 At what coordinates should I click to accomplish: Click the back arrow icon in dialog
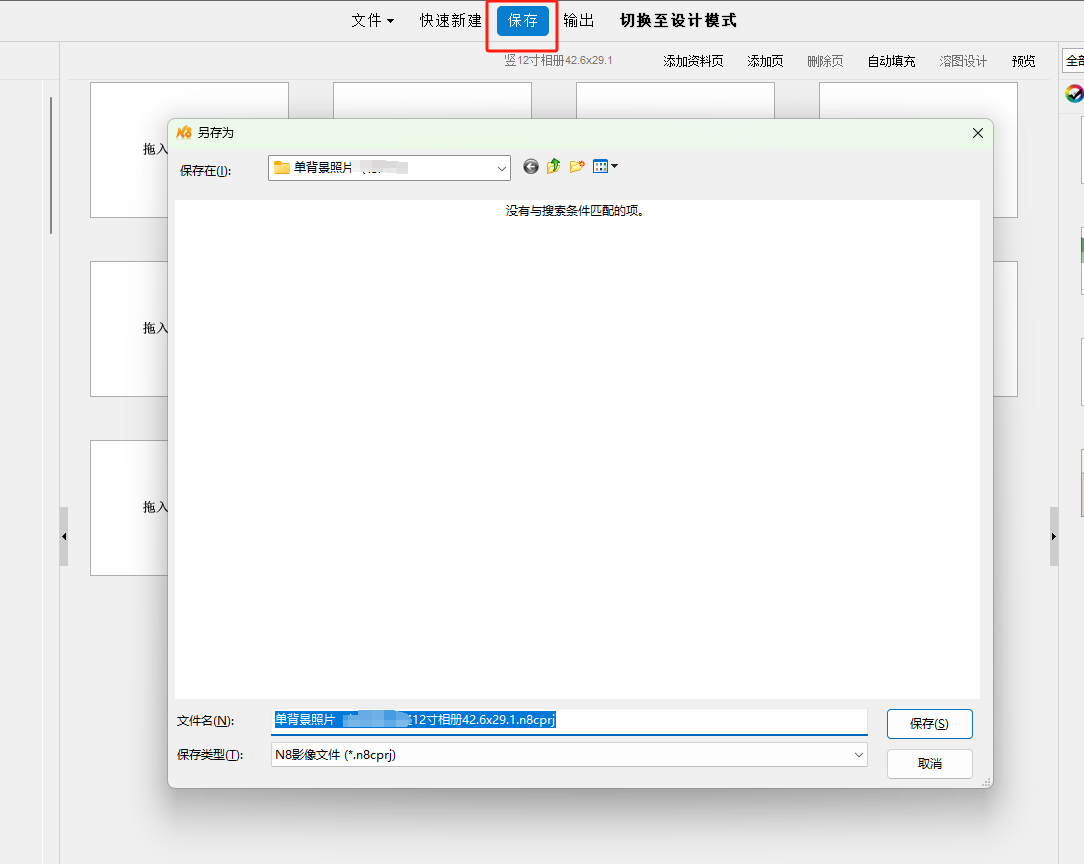(530, 167)
